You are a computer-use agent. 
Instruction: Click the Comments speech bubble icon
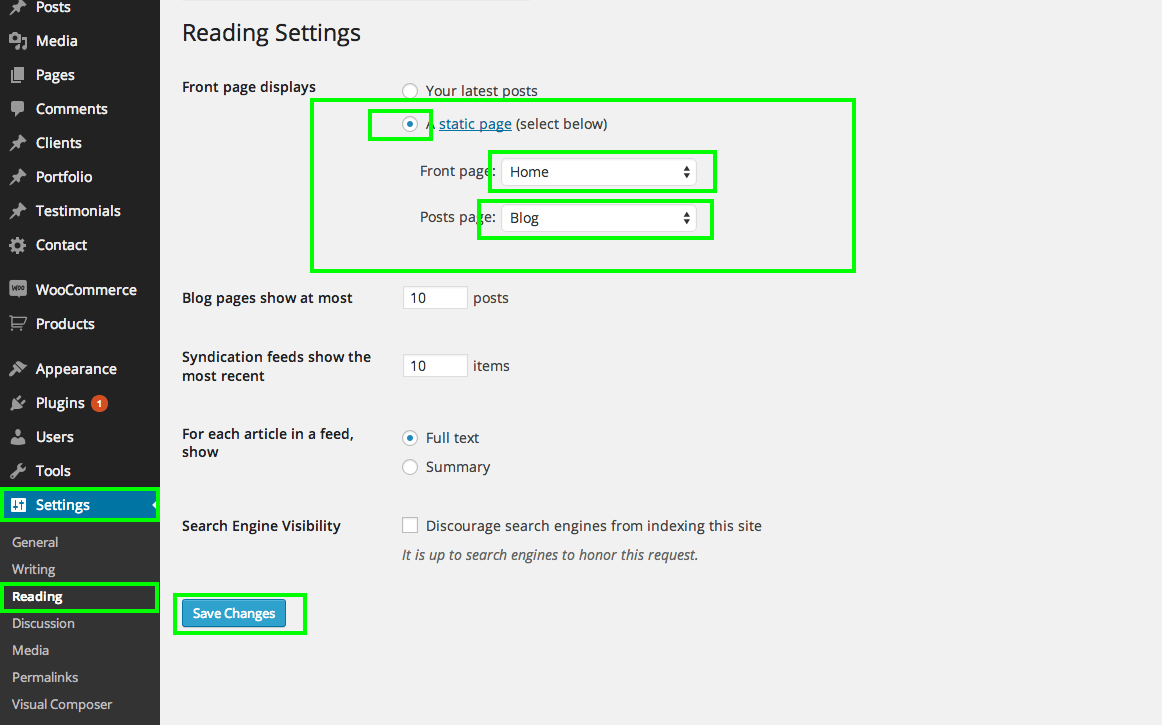click(18, 109)
